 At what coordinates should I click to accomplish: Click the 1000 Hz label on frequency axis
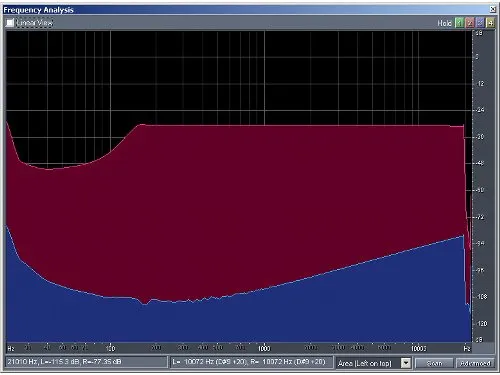264,348
